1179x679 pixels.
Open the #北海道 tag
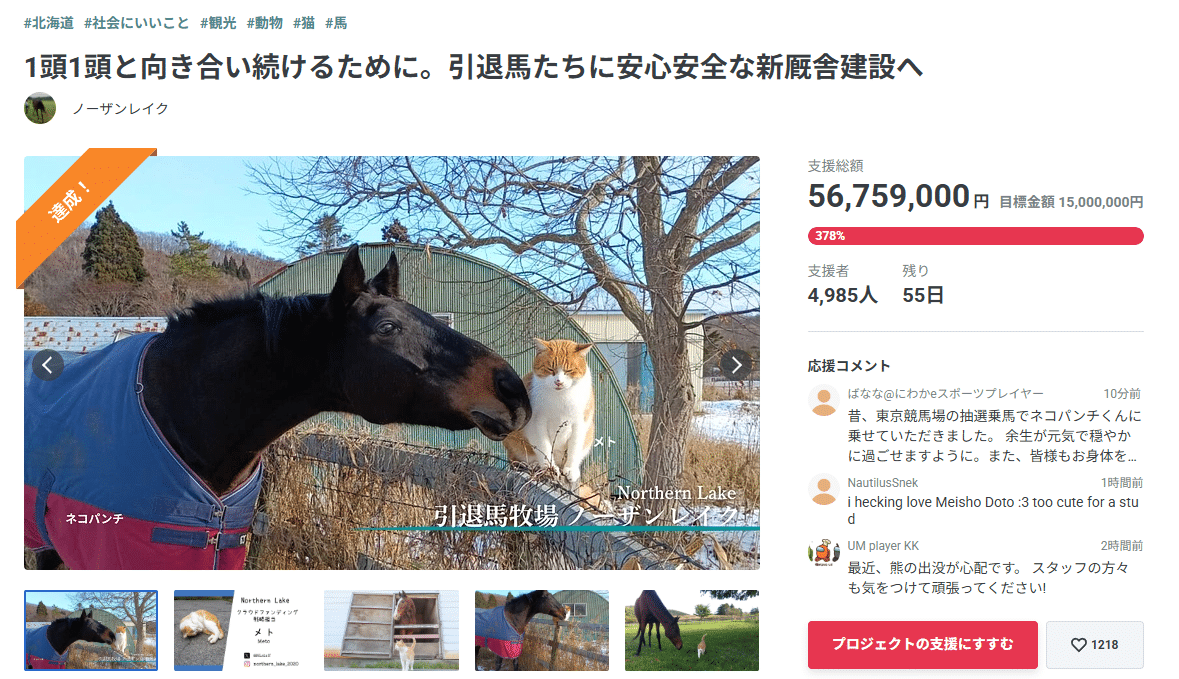click(x=49, y=23)
